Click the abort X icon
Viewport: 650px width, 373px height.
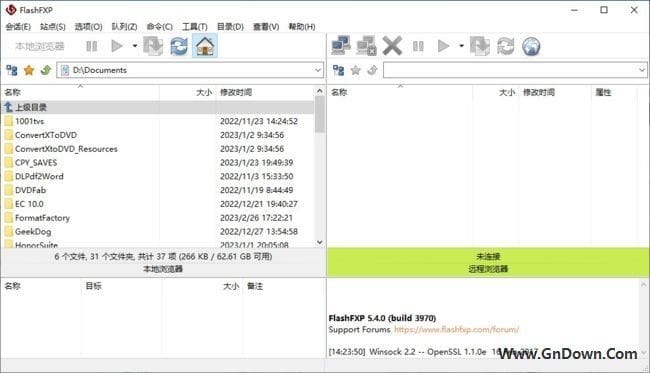(392, 46)
